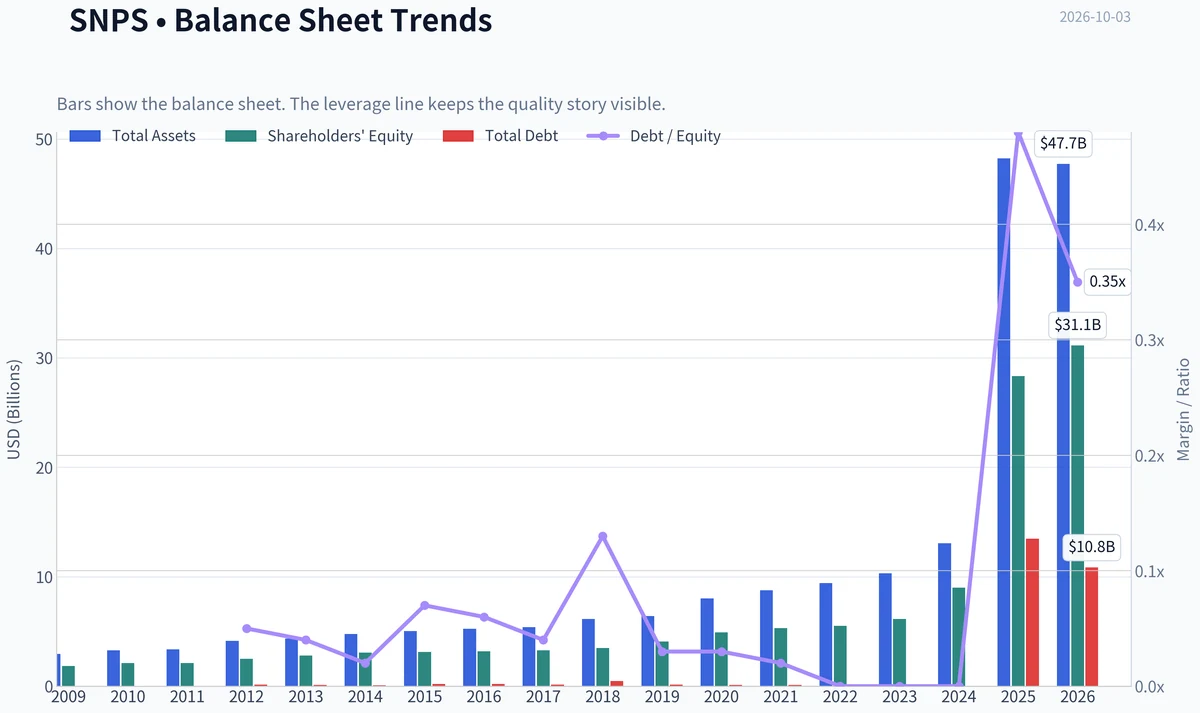
Task: Click the 0.1x tick on the ratio axis
Action: 1150,571
